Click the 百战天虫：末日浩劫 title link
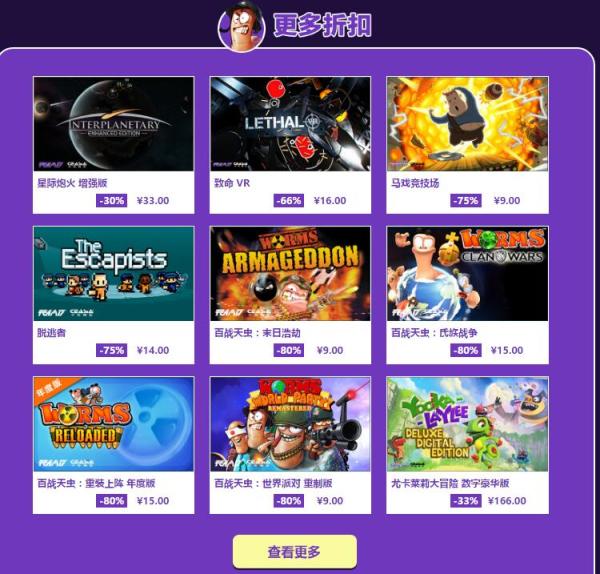 pos(257,333)
